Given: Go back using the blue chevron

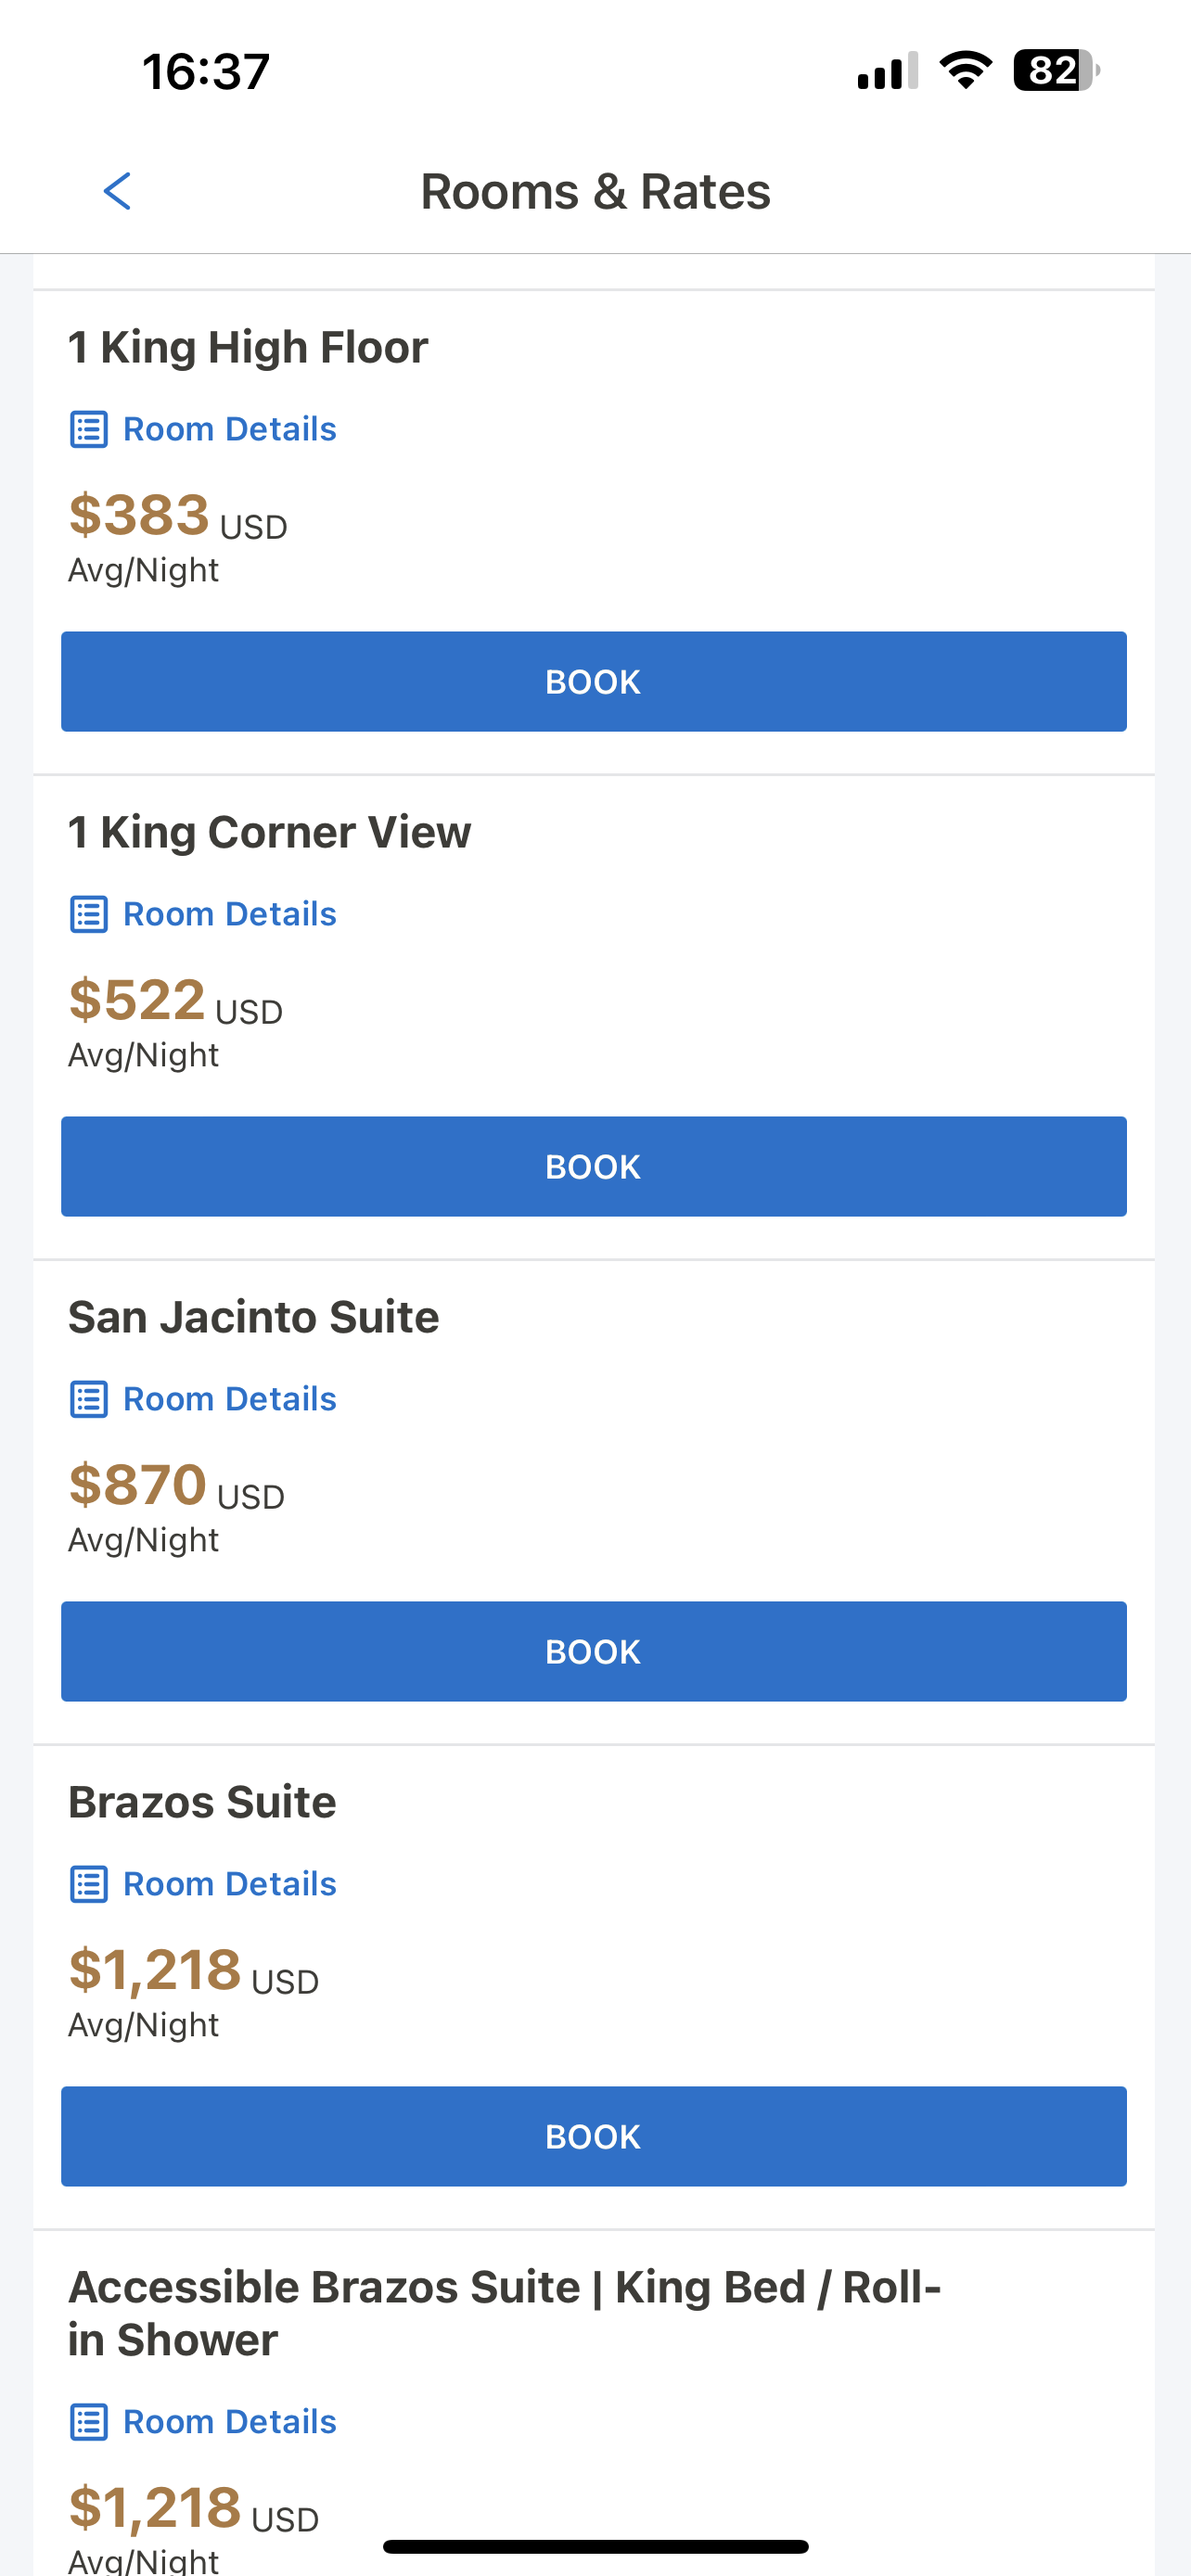Looking at the screenshot, I should [x=117, y=191].
